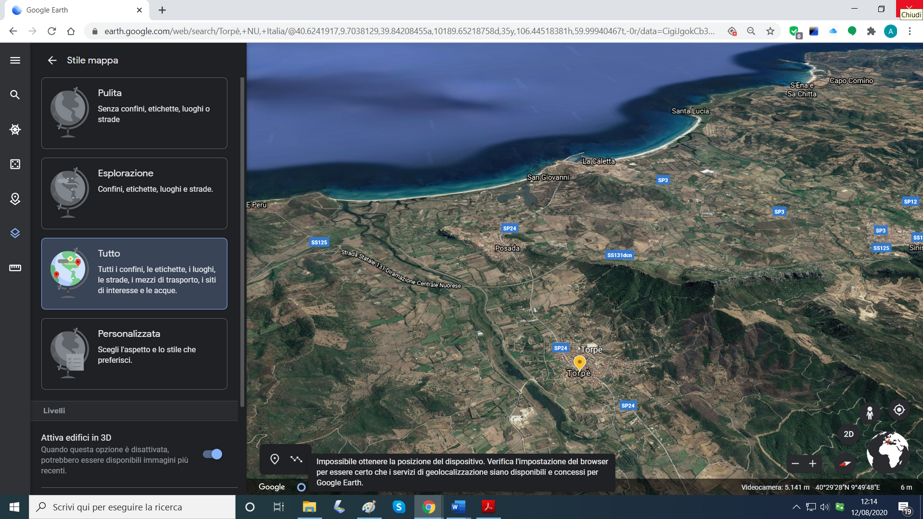Activate Street View pegman
The image size is (923, 519).
(x=869, y=413)
